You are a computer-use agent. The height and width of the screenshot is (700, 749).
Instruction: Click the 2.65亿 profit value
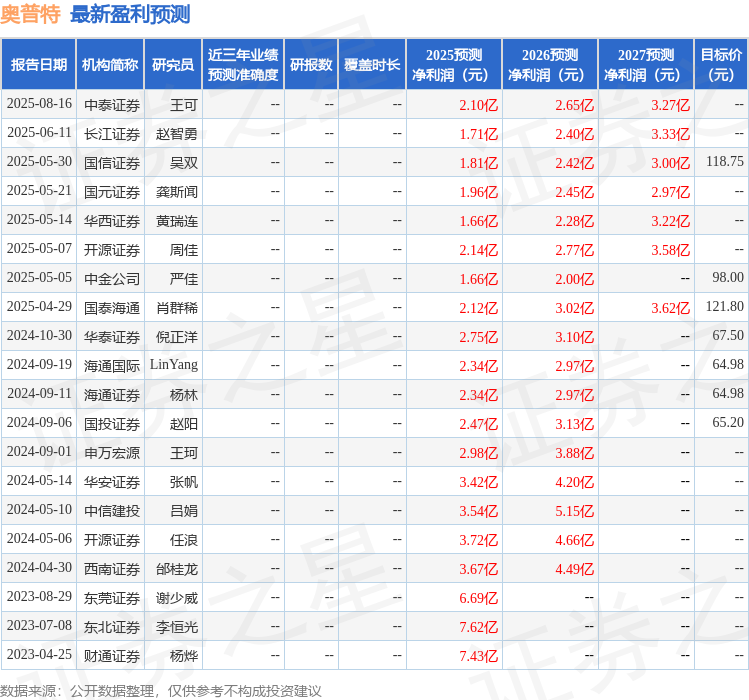click(574, 105)
